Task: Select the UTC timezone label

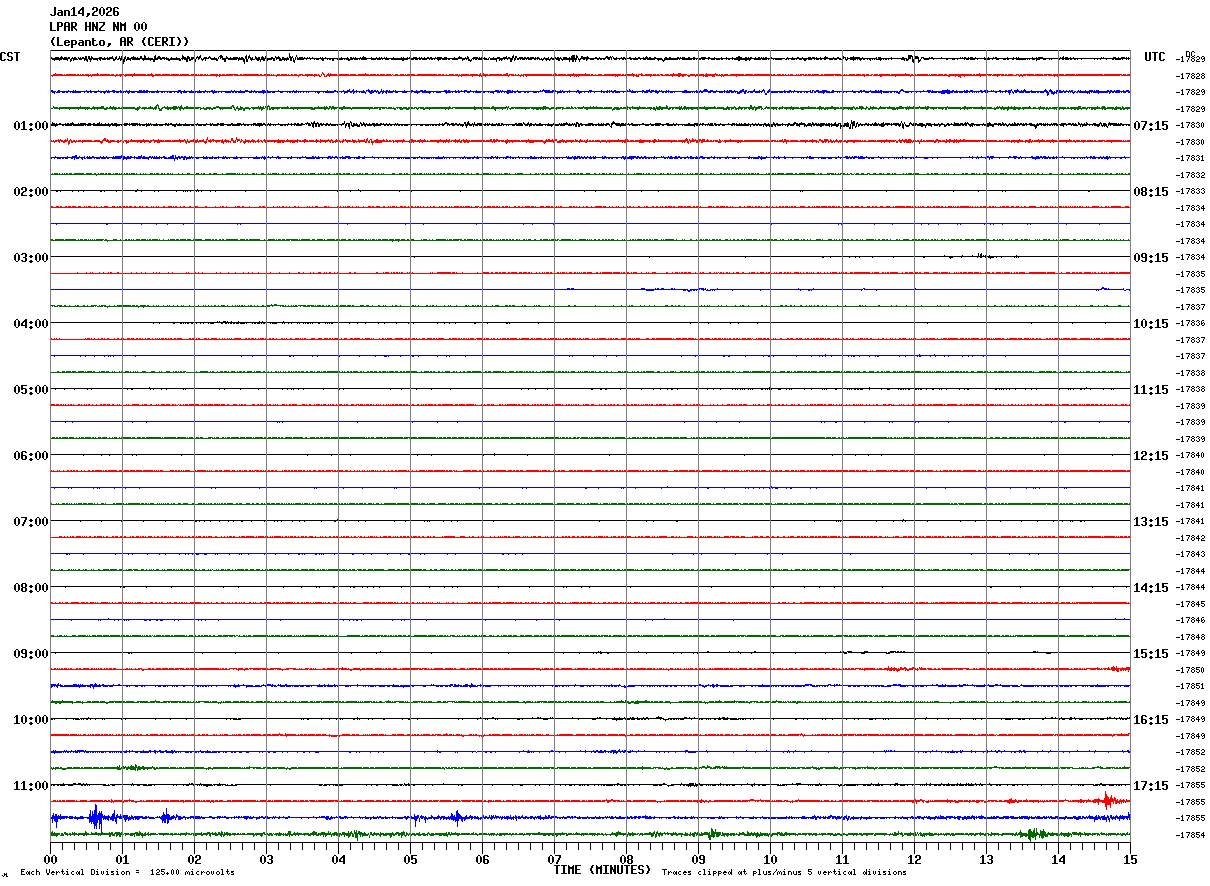Action: (x=1155, y=57)
